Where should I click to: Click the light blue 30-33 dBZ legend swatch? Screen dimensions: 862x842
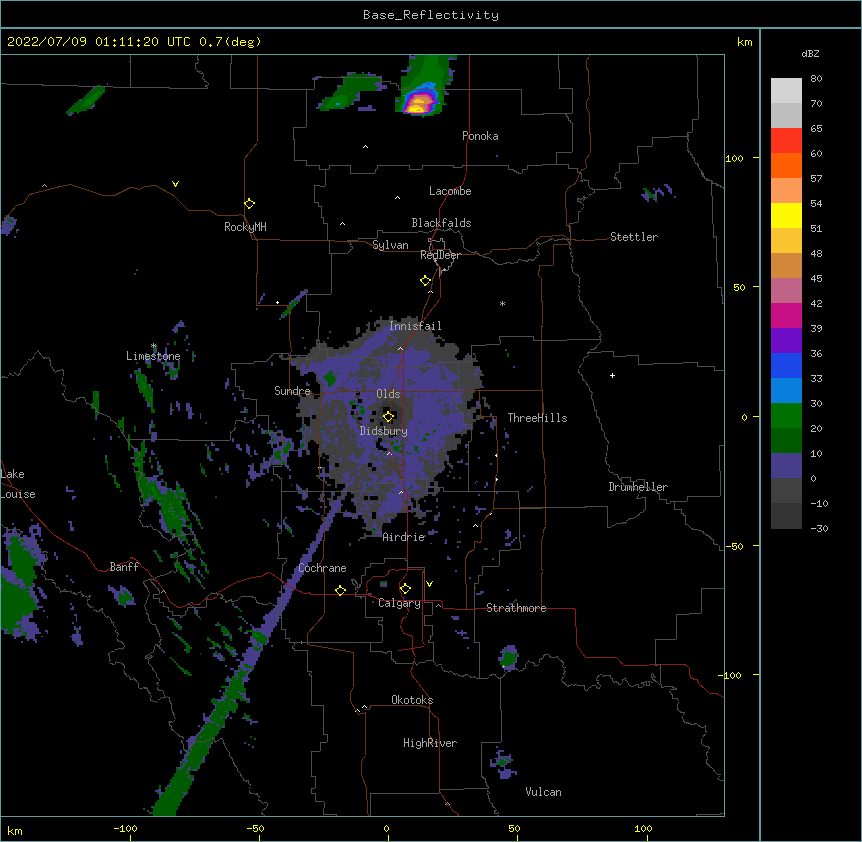(x=786, y=390)
